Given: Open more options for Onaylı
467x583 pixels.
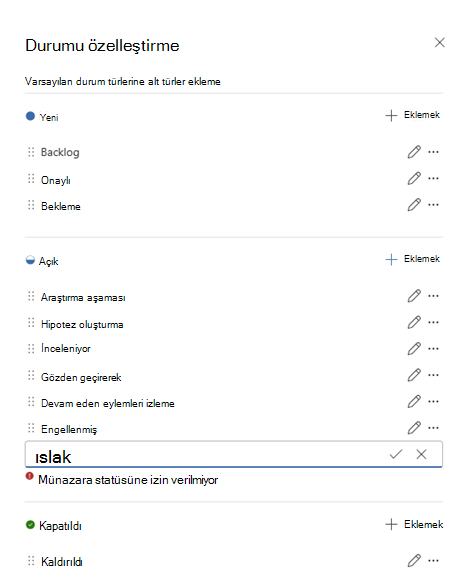Looking at the screenshot, I should tap(433, 178).
